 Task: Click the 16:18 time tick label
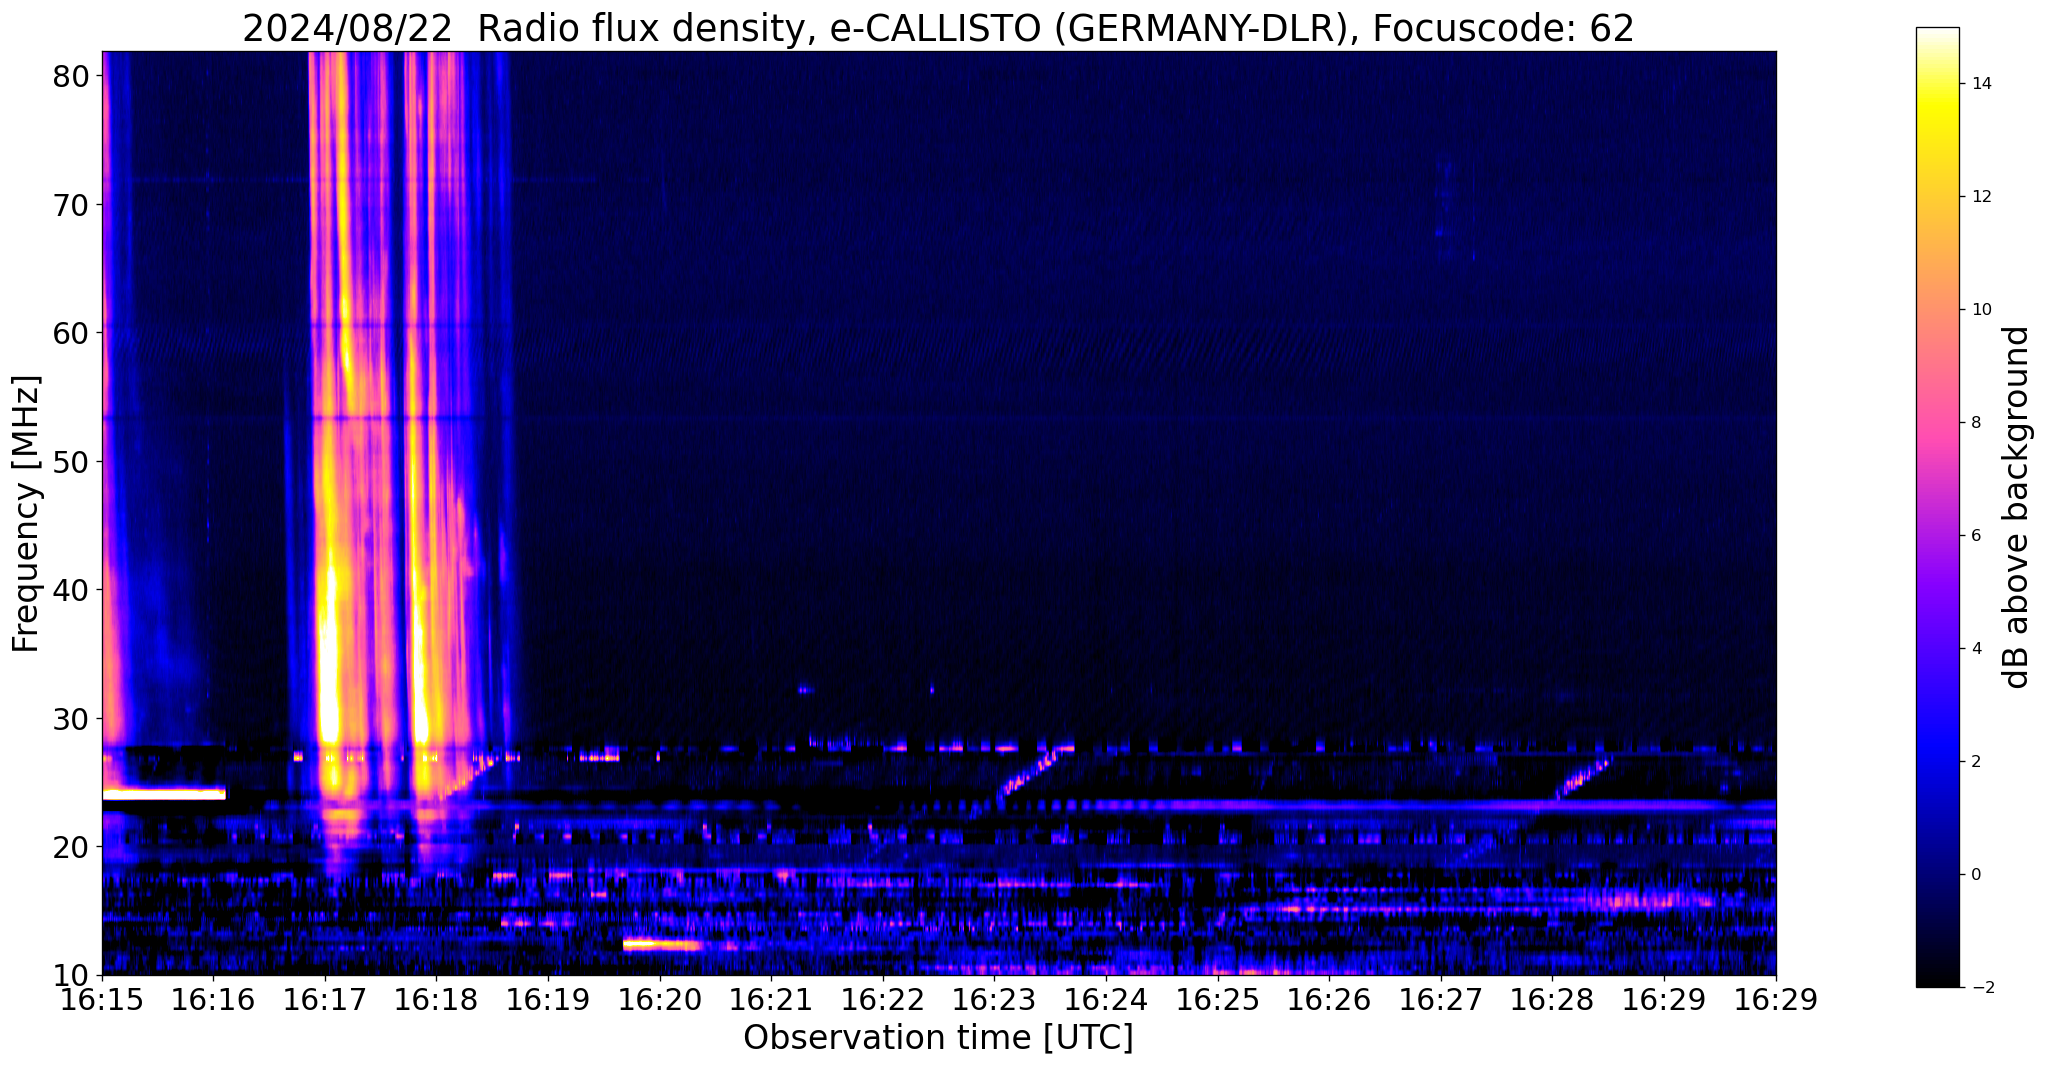[436, 1000]
